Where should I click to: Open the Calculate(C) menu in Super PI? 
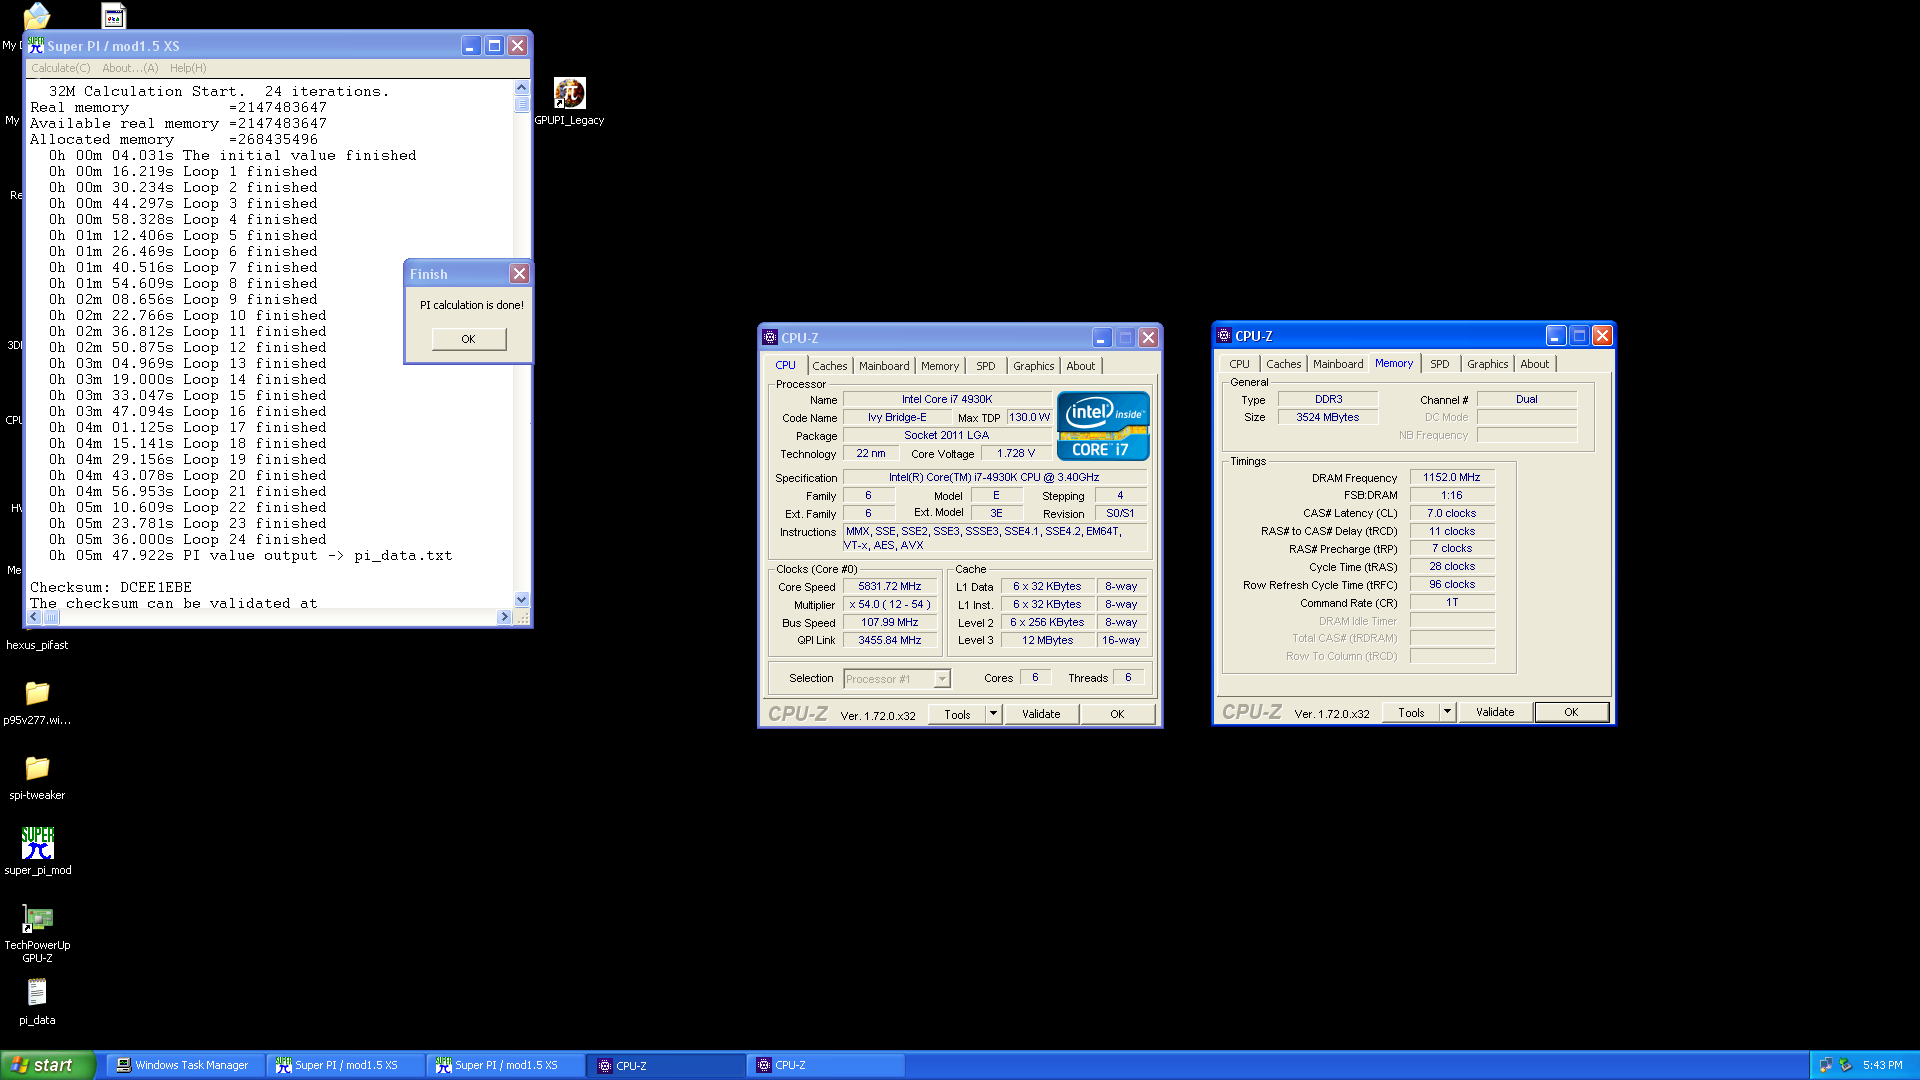point(61,68)
